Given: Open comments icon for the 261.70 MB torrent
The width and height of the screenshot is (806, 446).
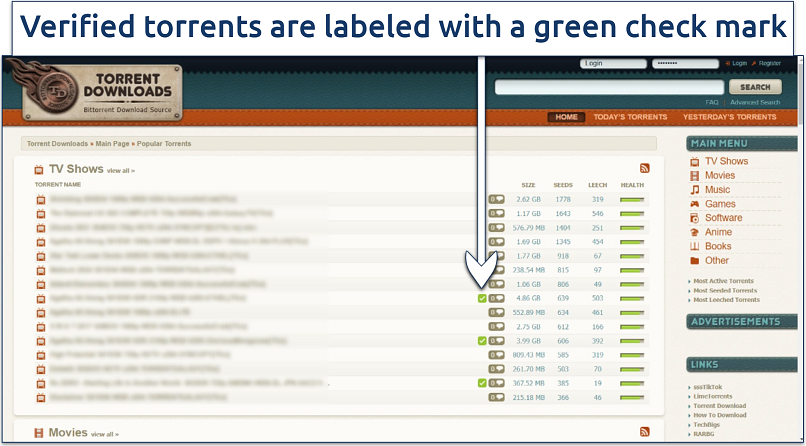Looking at the screenshot, I should click(x=497, y=368).
